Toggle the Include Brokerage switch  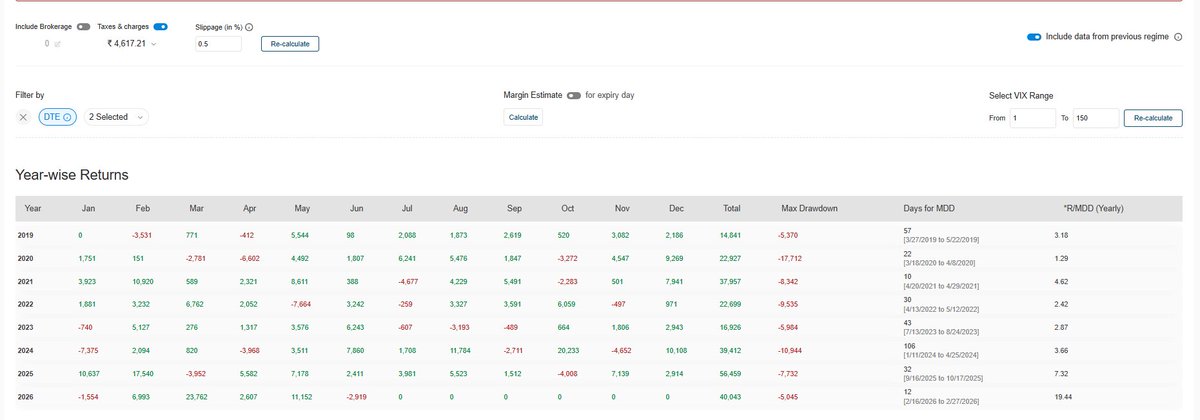click(x=84, y=27)
